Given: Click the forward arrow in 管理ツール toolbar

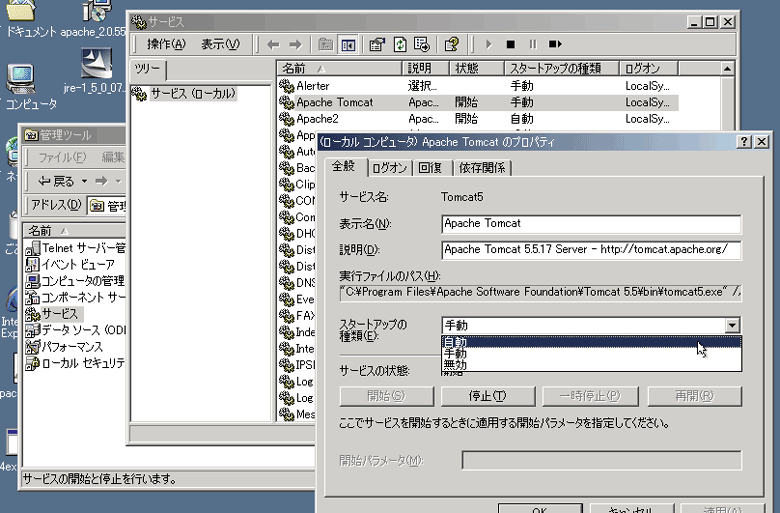Looking at the screenshot, I should click(x=101, y=181).
